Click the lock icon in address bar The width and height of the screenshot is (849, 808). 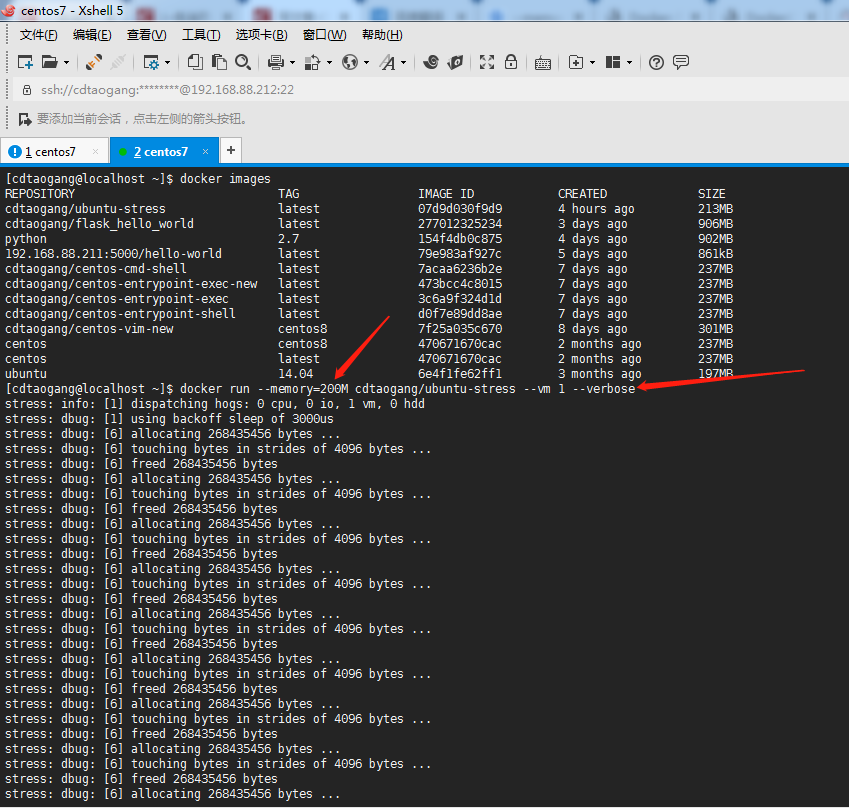coord(27,90)
